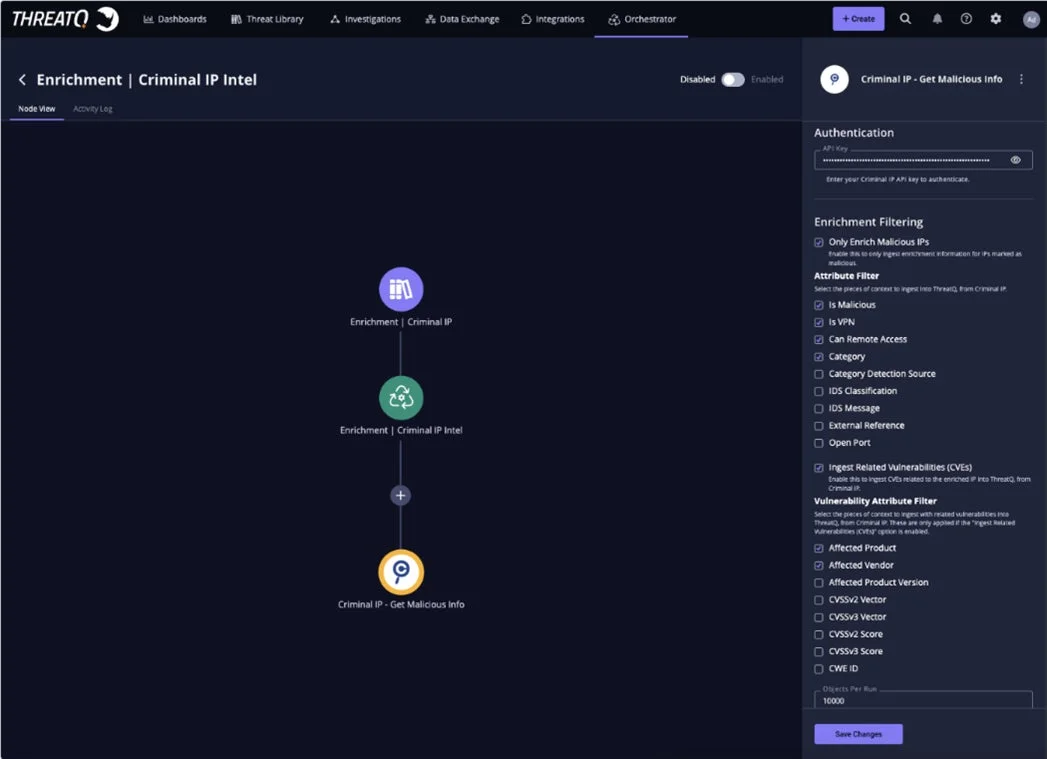Click the 'Vulnerability Attribute Filter' heading

(x=875, y=501)
